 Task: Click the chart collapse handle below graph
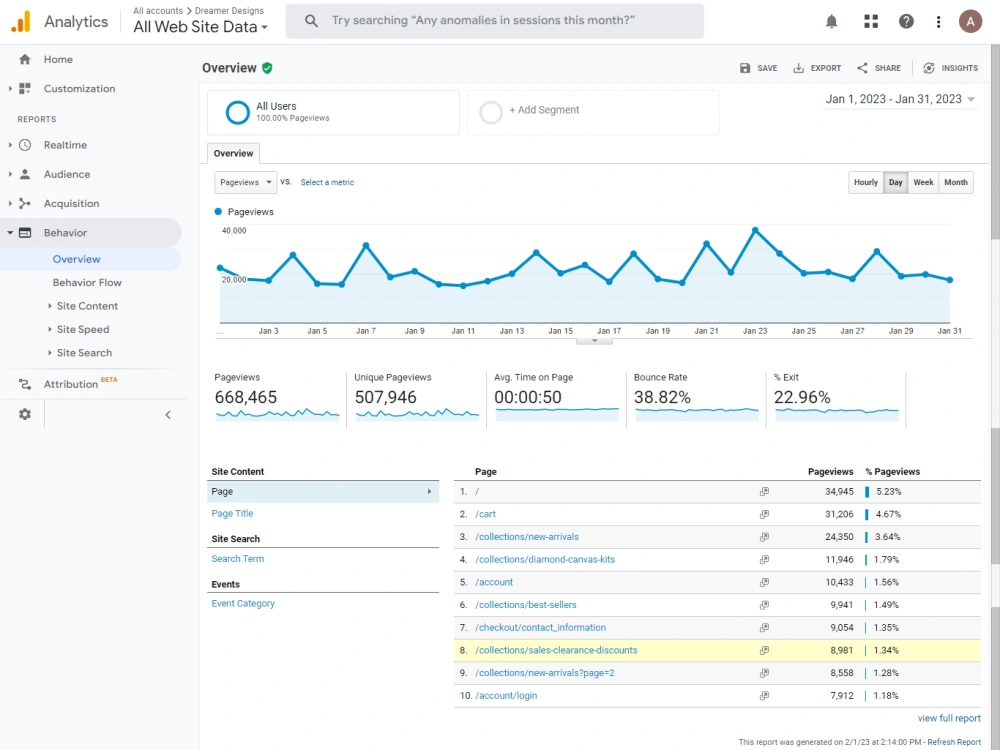coord(594,341)
